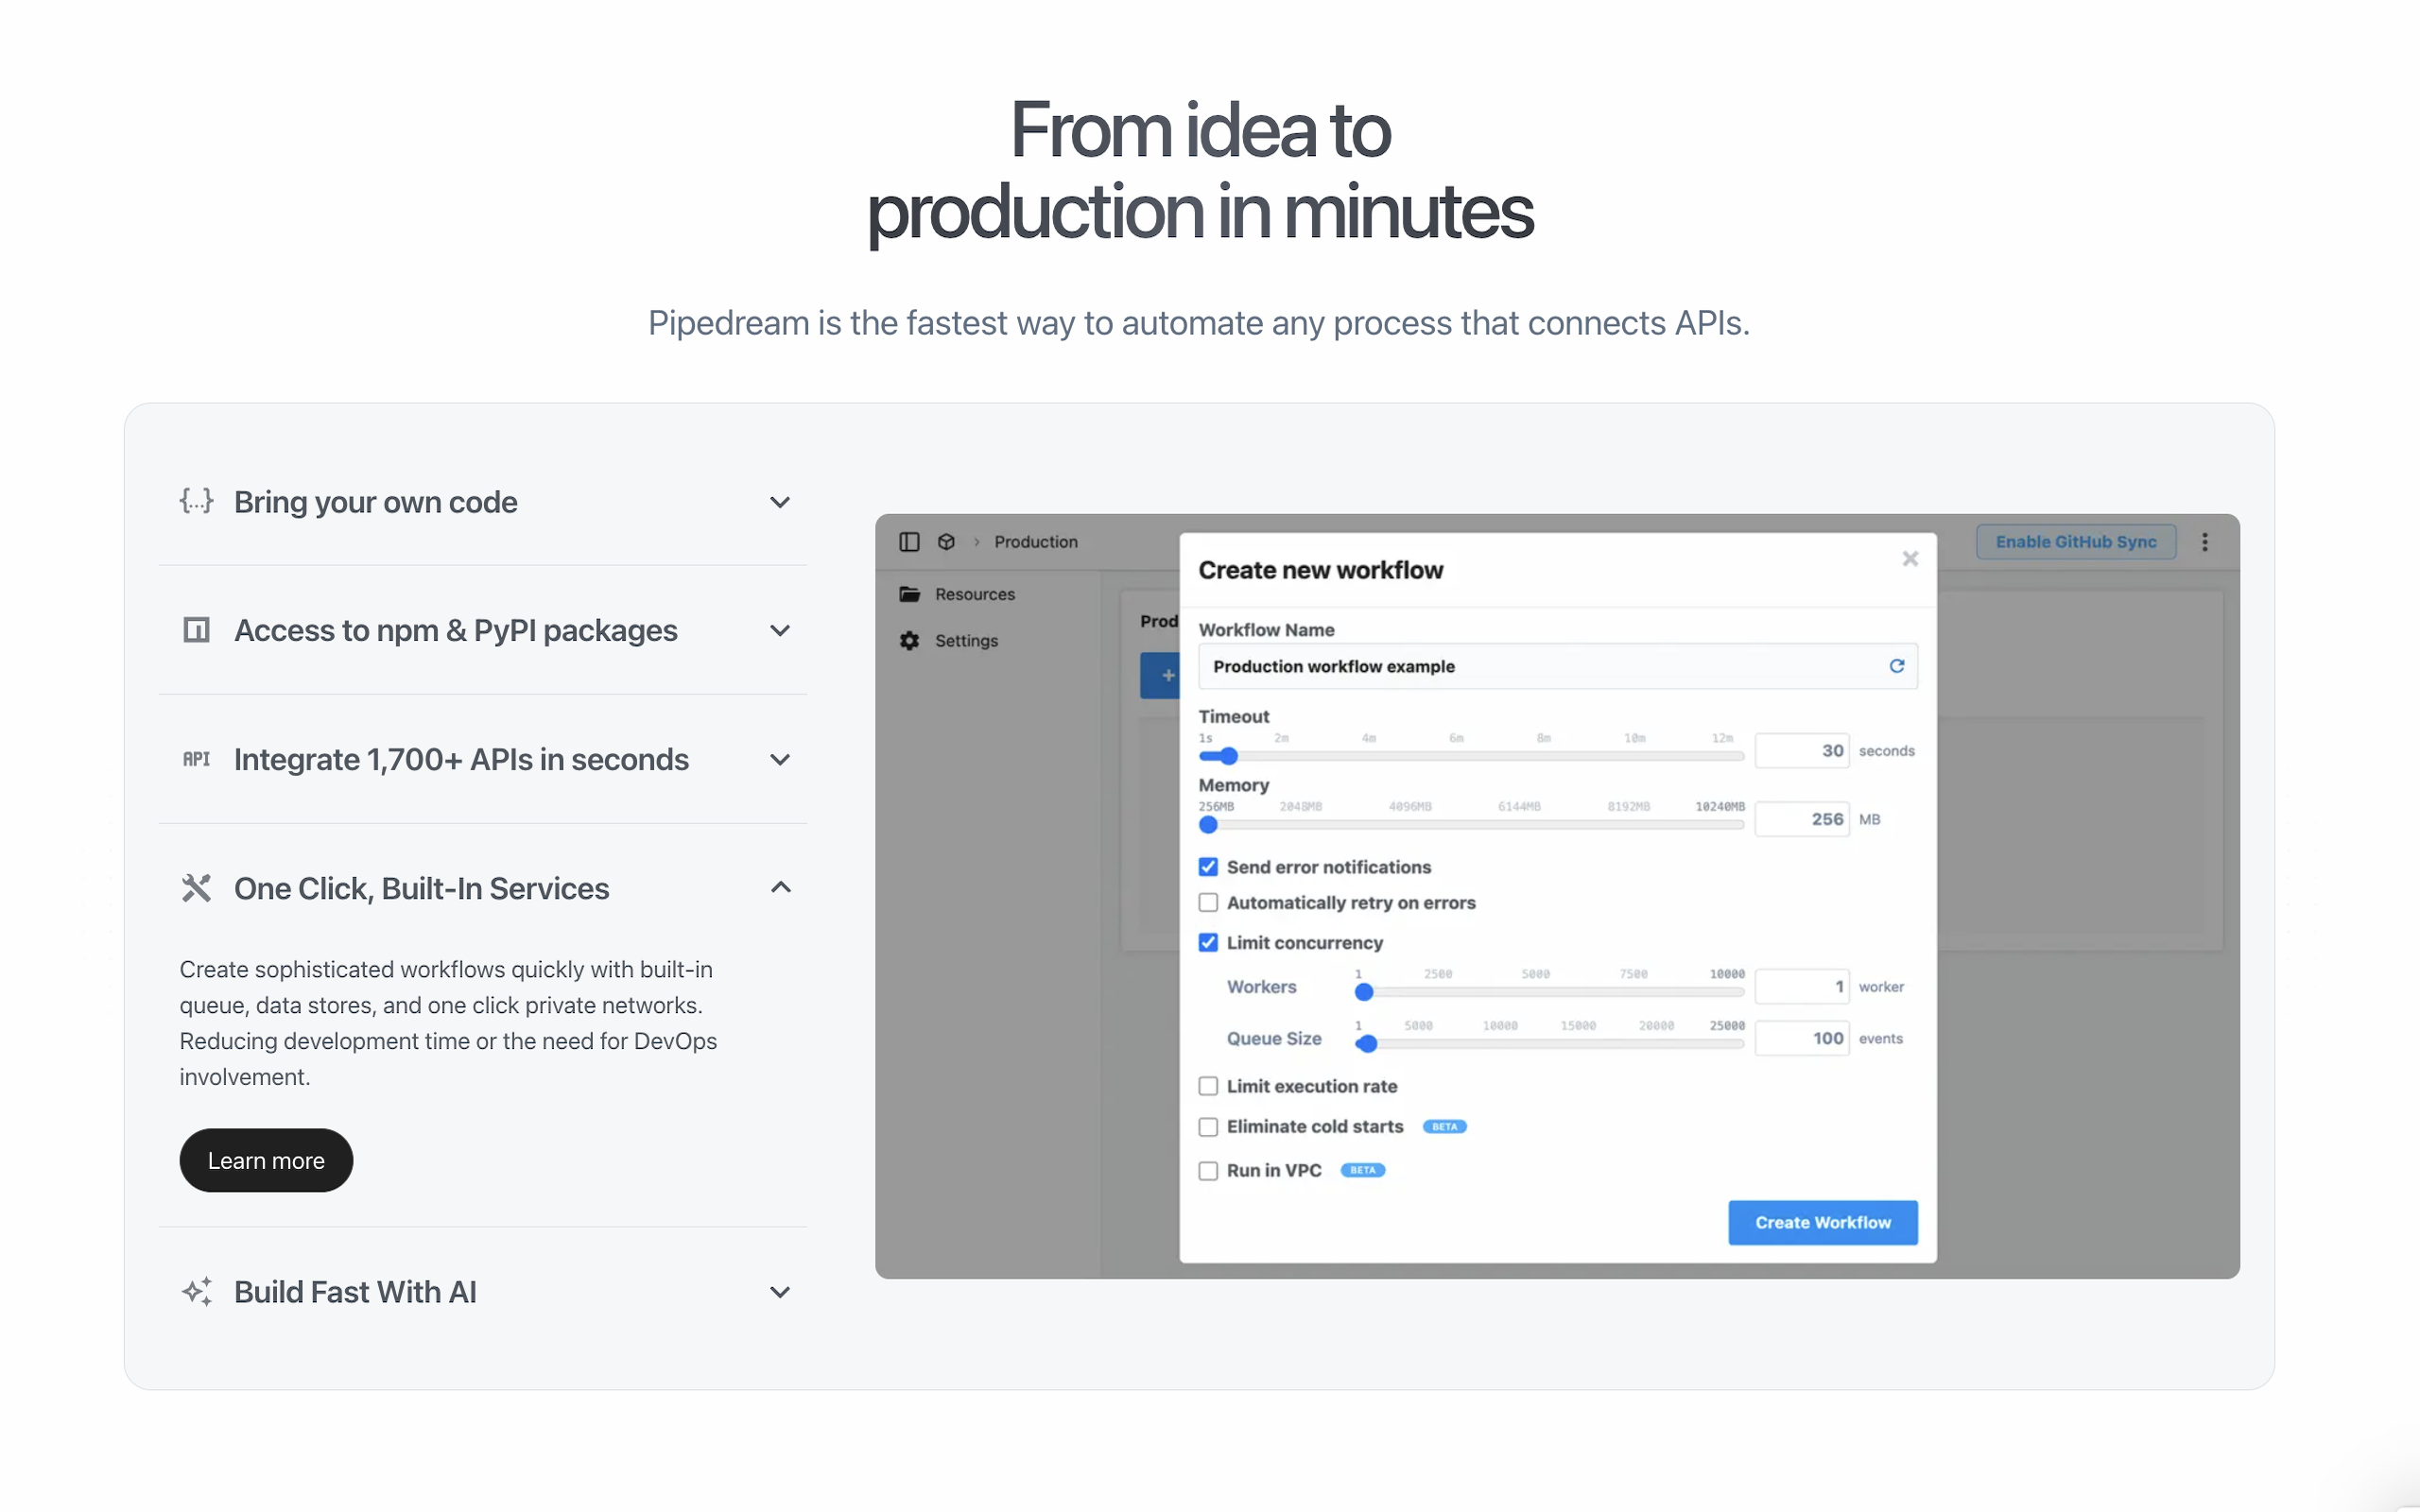Click the workflow name refresh icon
The width and height of the screenshot is (2420, 1512).
1897,666
